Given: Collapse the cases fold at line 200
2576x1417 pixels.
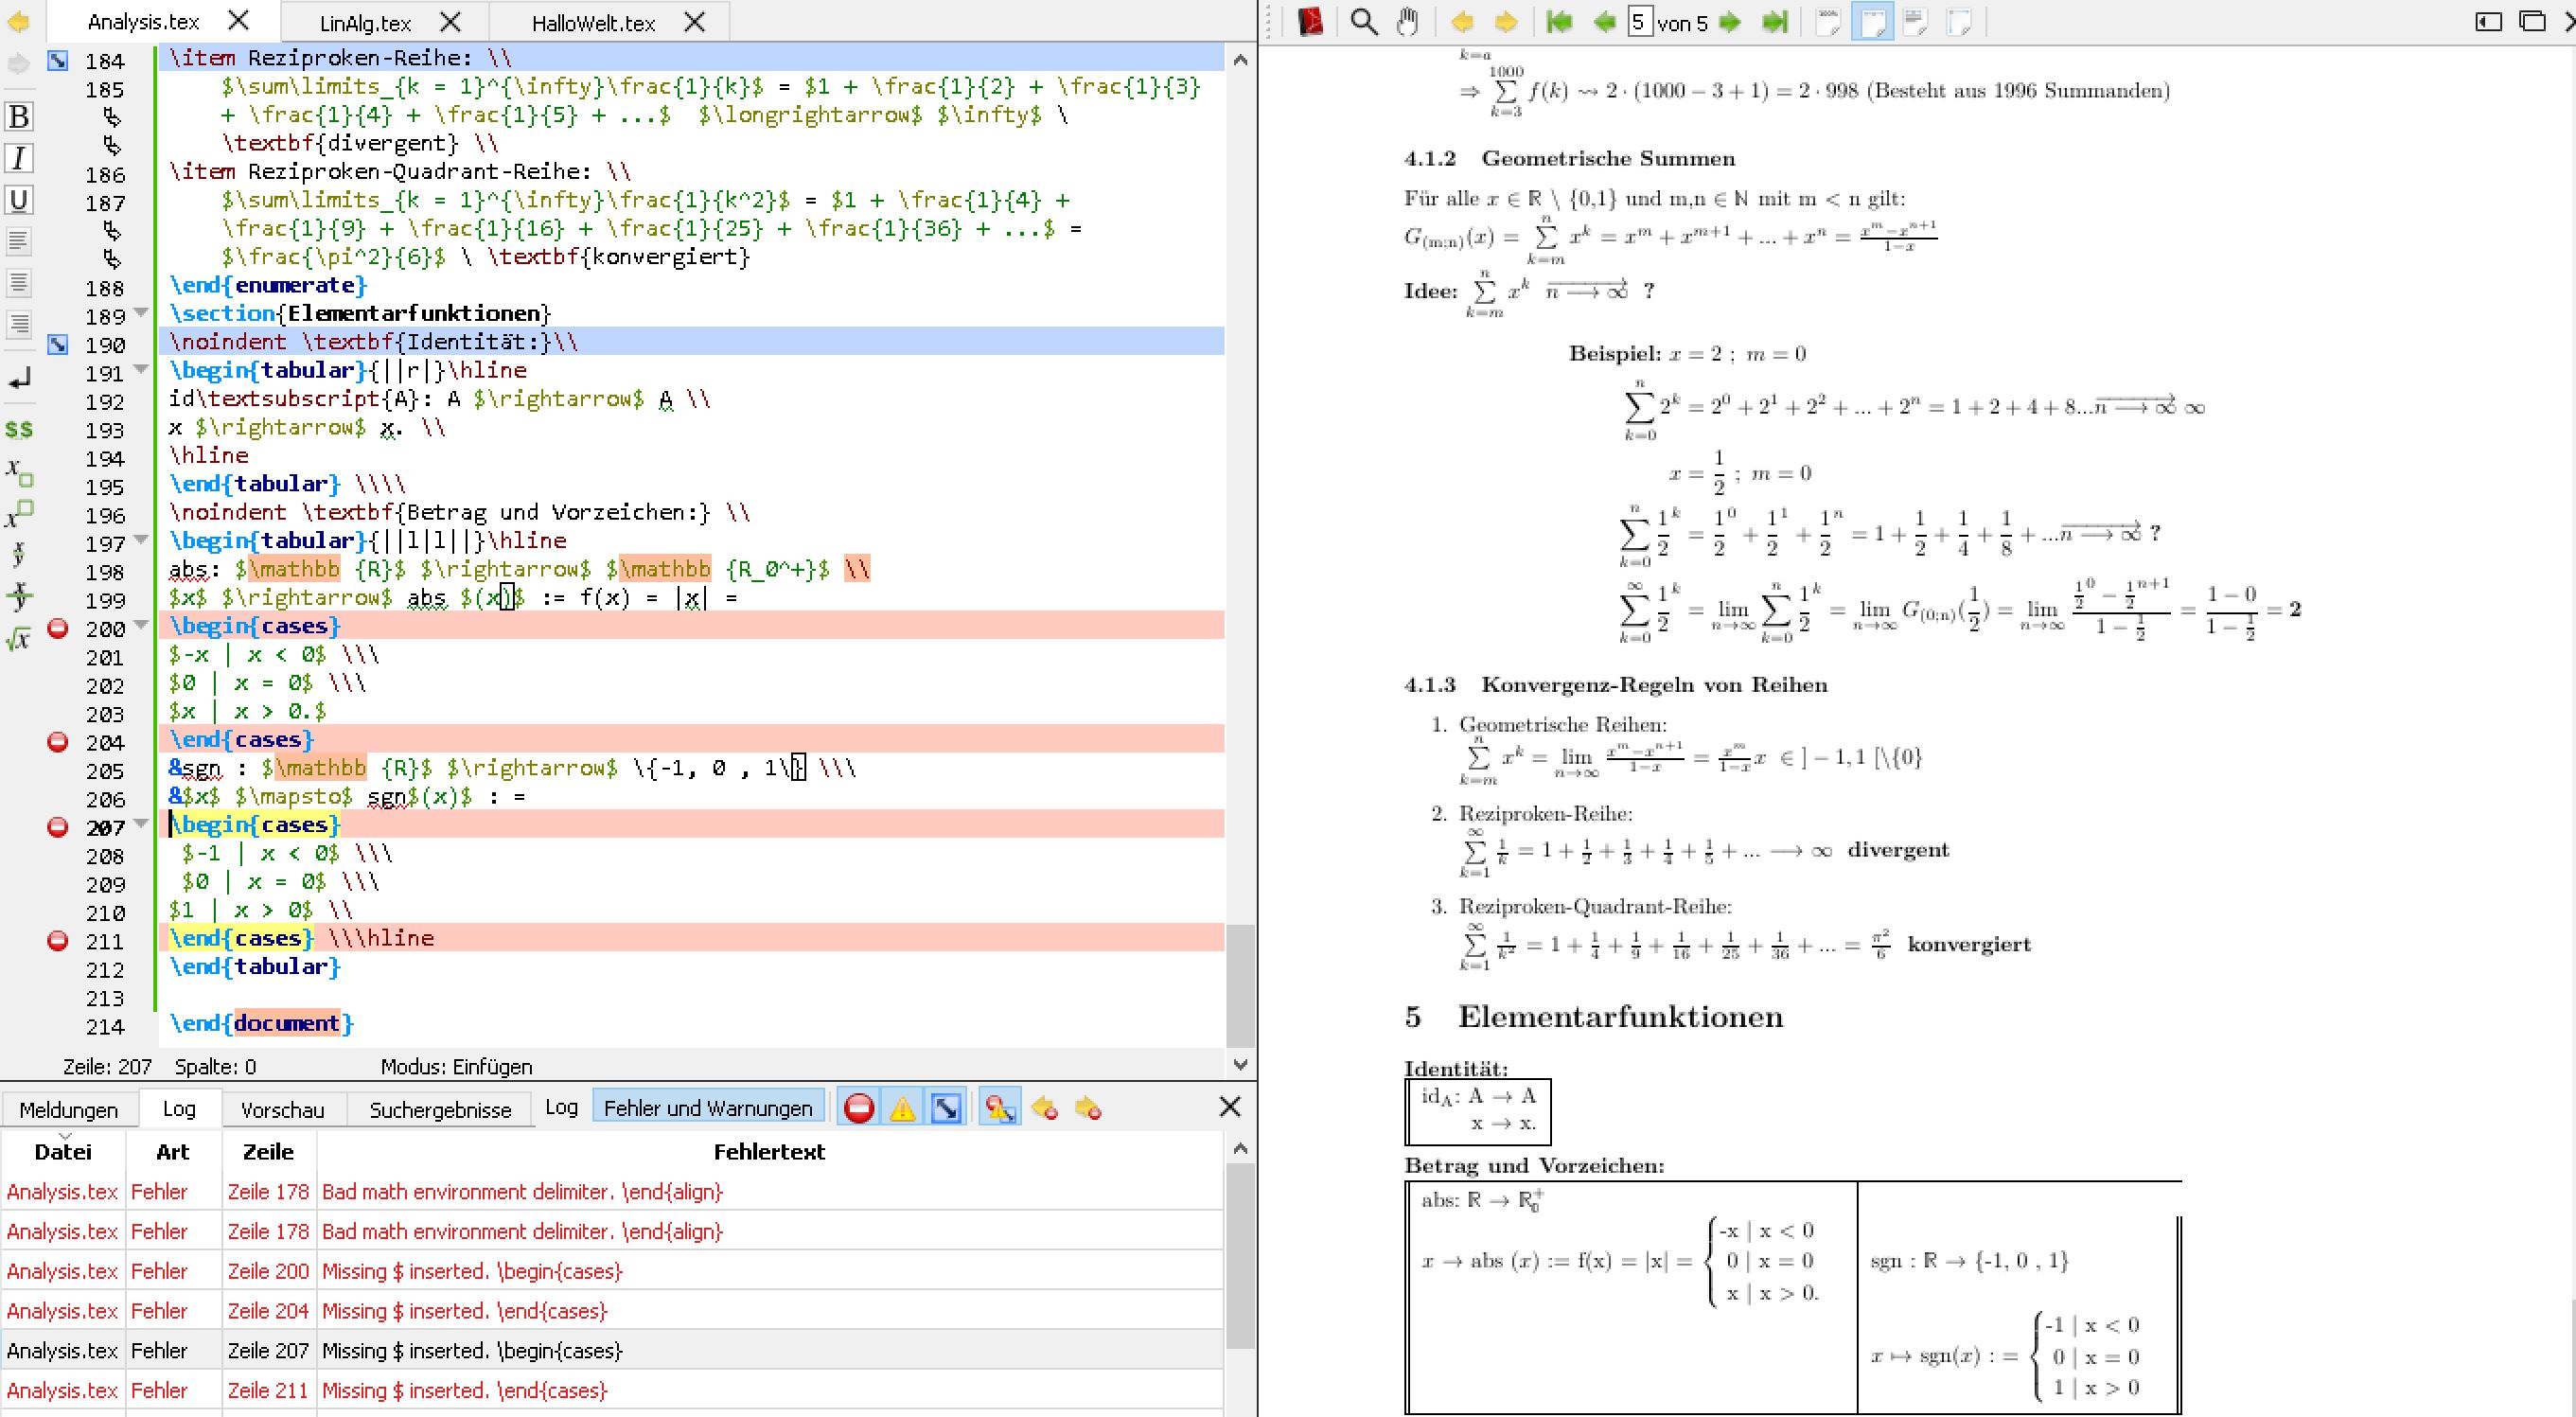Looking at the screenshot, I should click(141, 626).
